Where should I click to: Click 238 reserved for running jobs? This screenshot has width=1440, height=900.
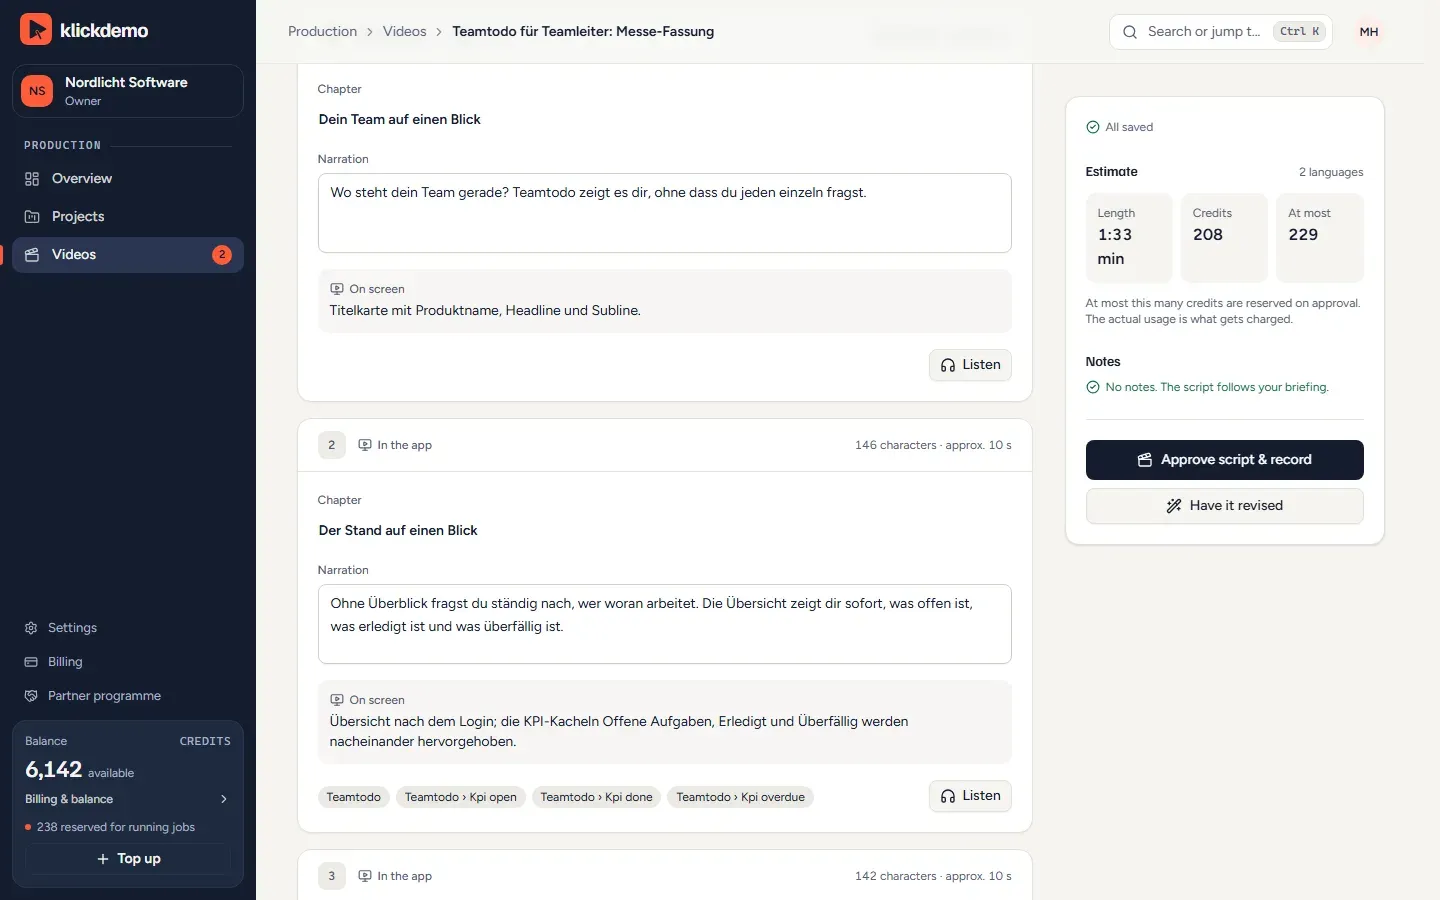[x=116, y=827]
